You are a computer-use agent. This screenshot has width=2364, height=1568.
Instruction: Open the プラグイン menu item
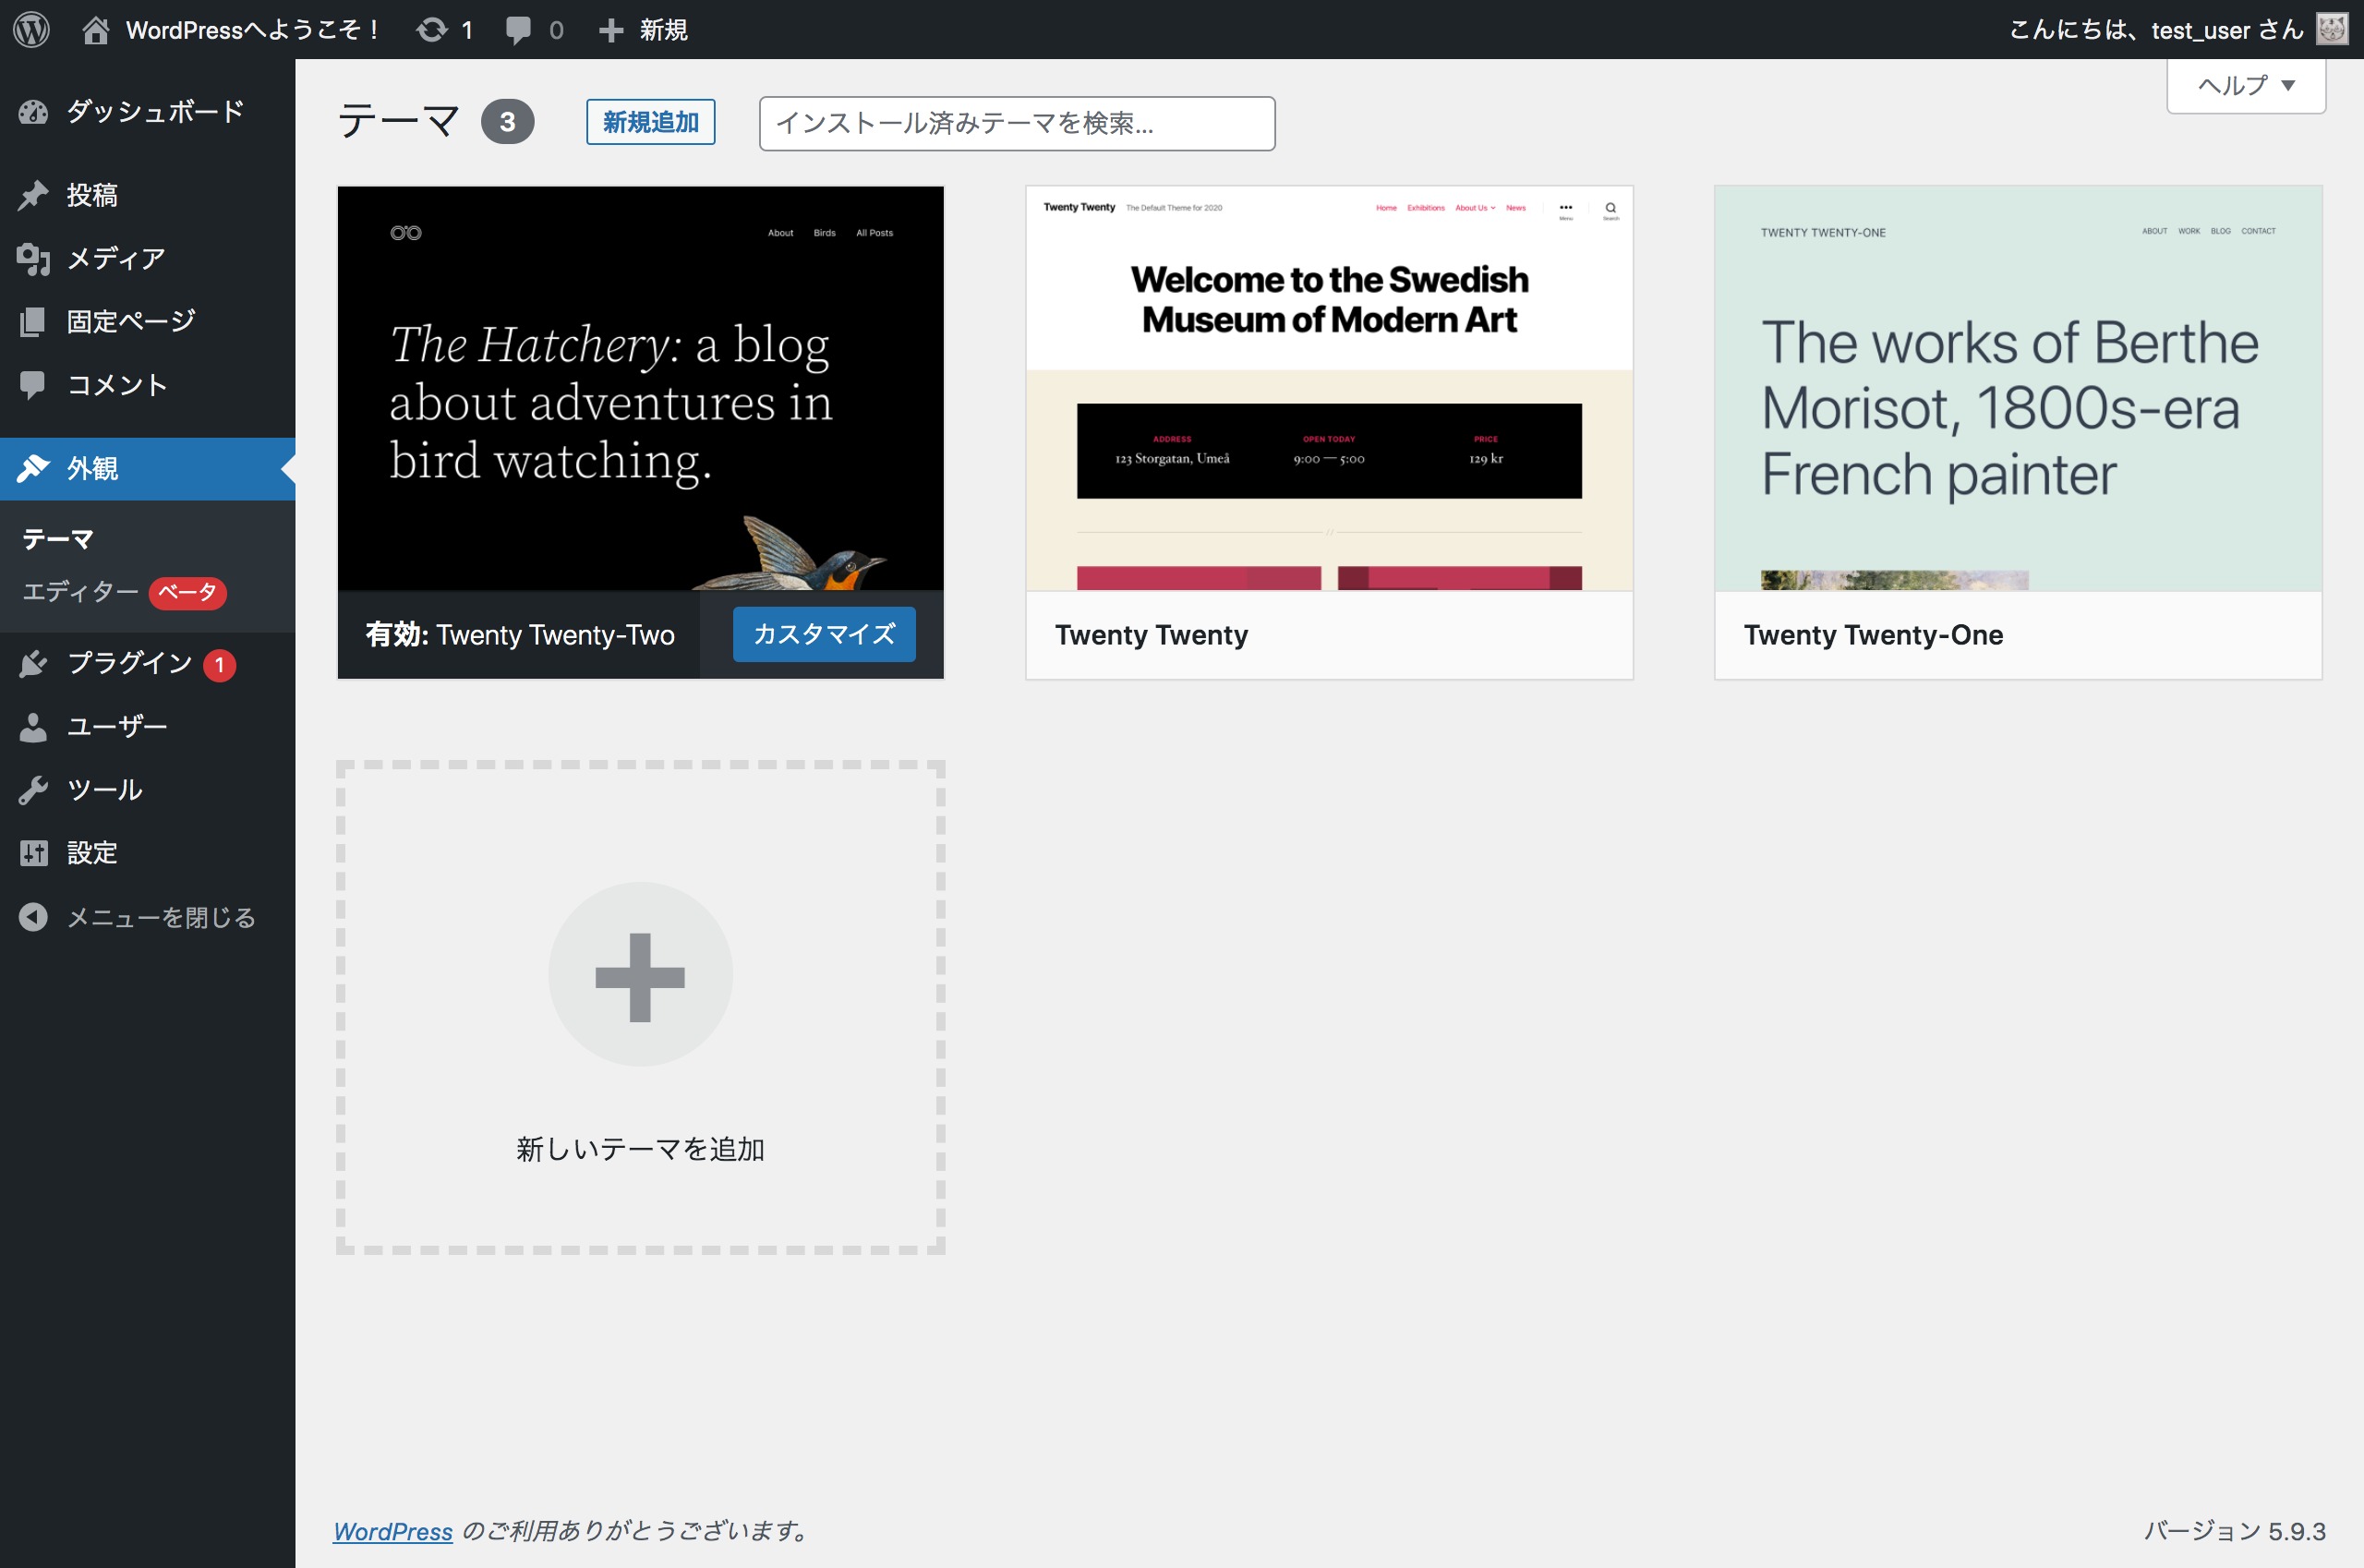click(x=129, y=663)
